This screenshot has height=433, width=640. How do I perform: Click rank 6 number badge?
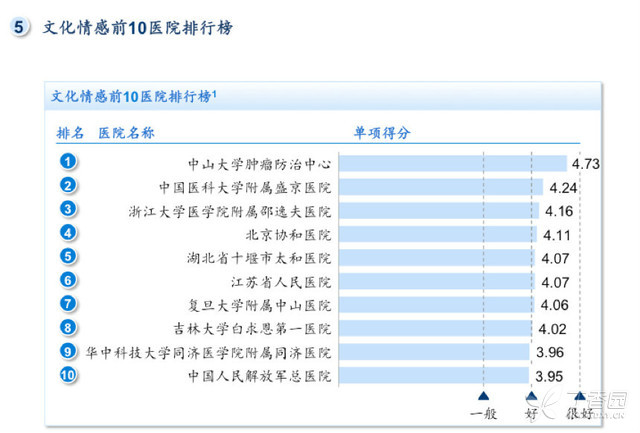coord(68,280)
